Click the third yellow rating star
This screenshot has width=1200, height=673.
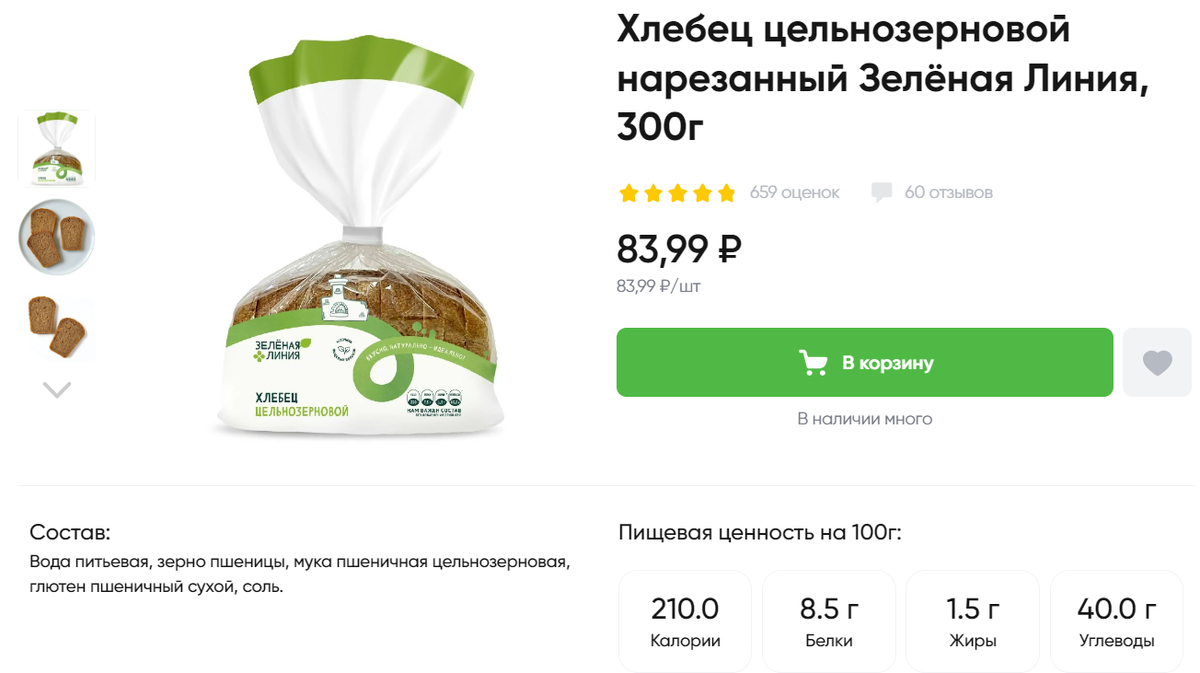pyautogui.click(x=677, y=193)
